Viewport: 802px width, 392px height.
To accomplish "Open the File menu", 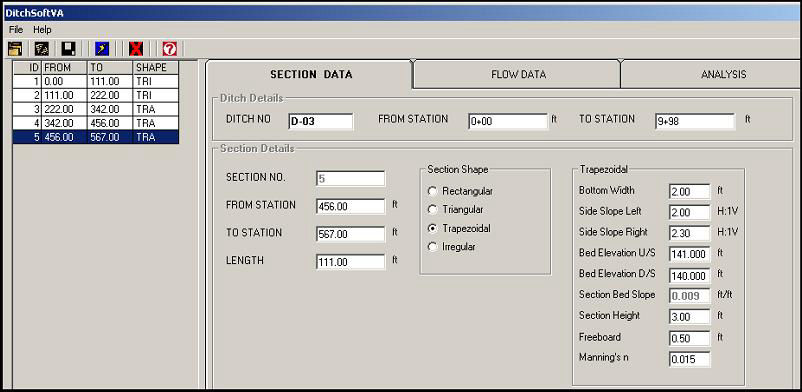I will click(x=16, y=30).
